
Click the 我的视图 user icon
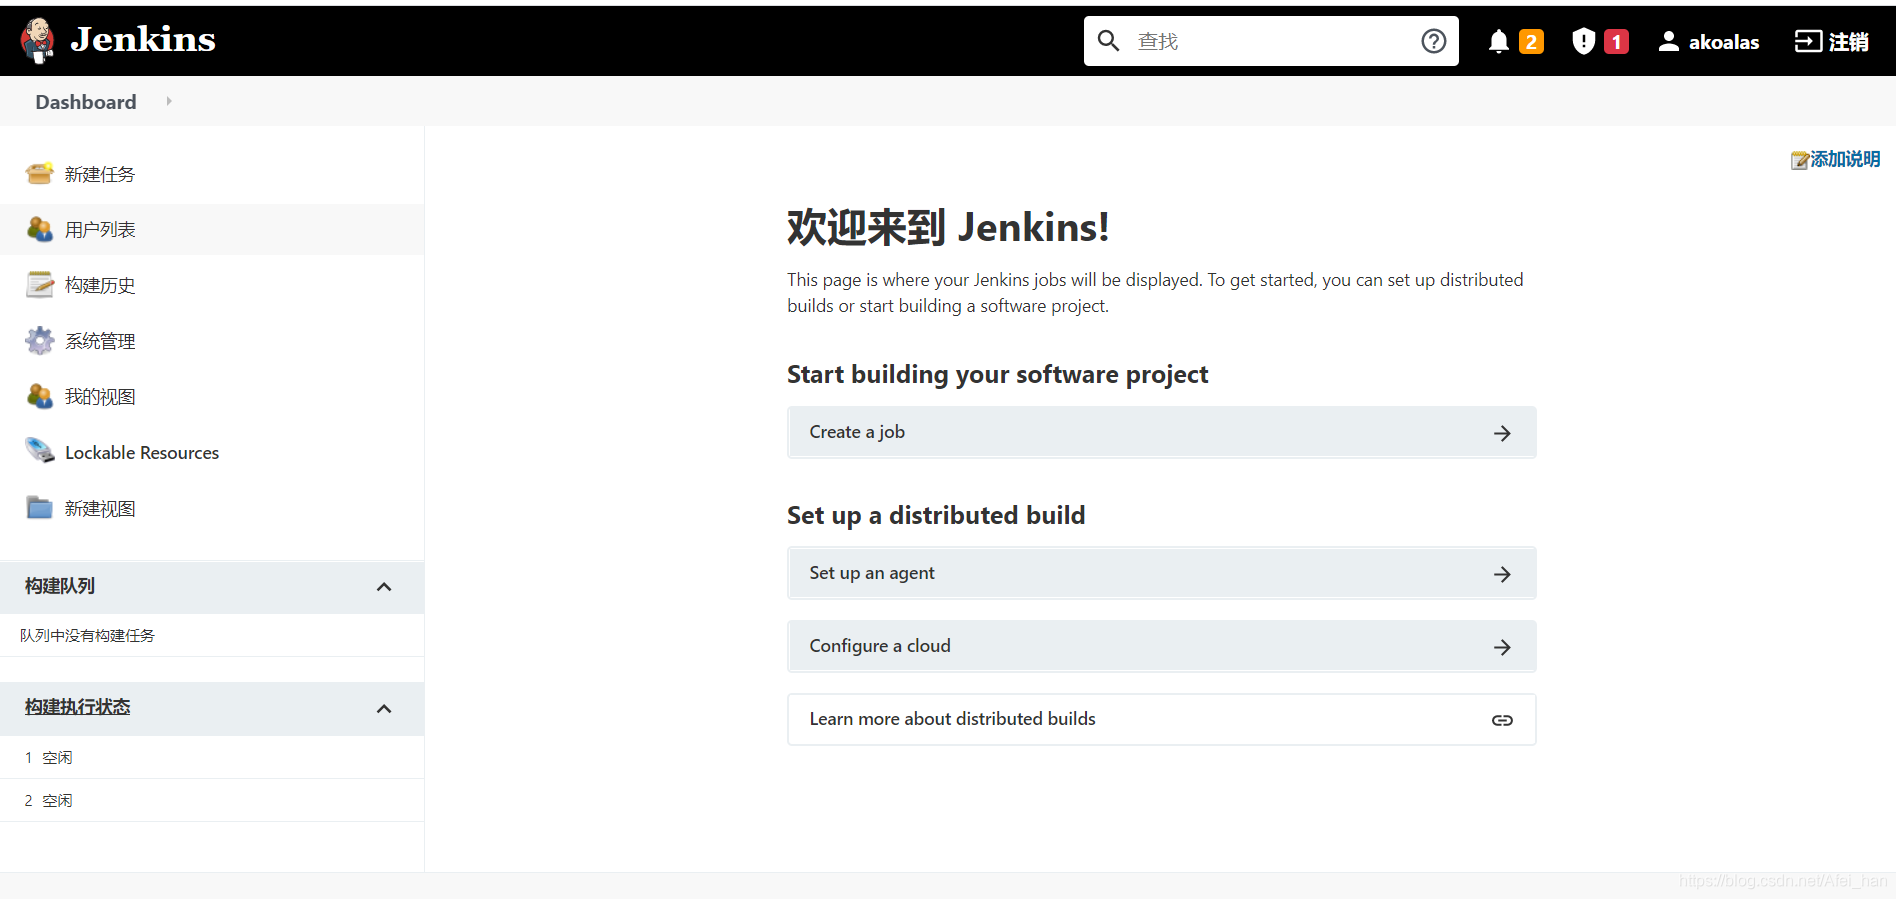click(39, 396)
